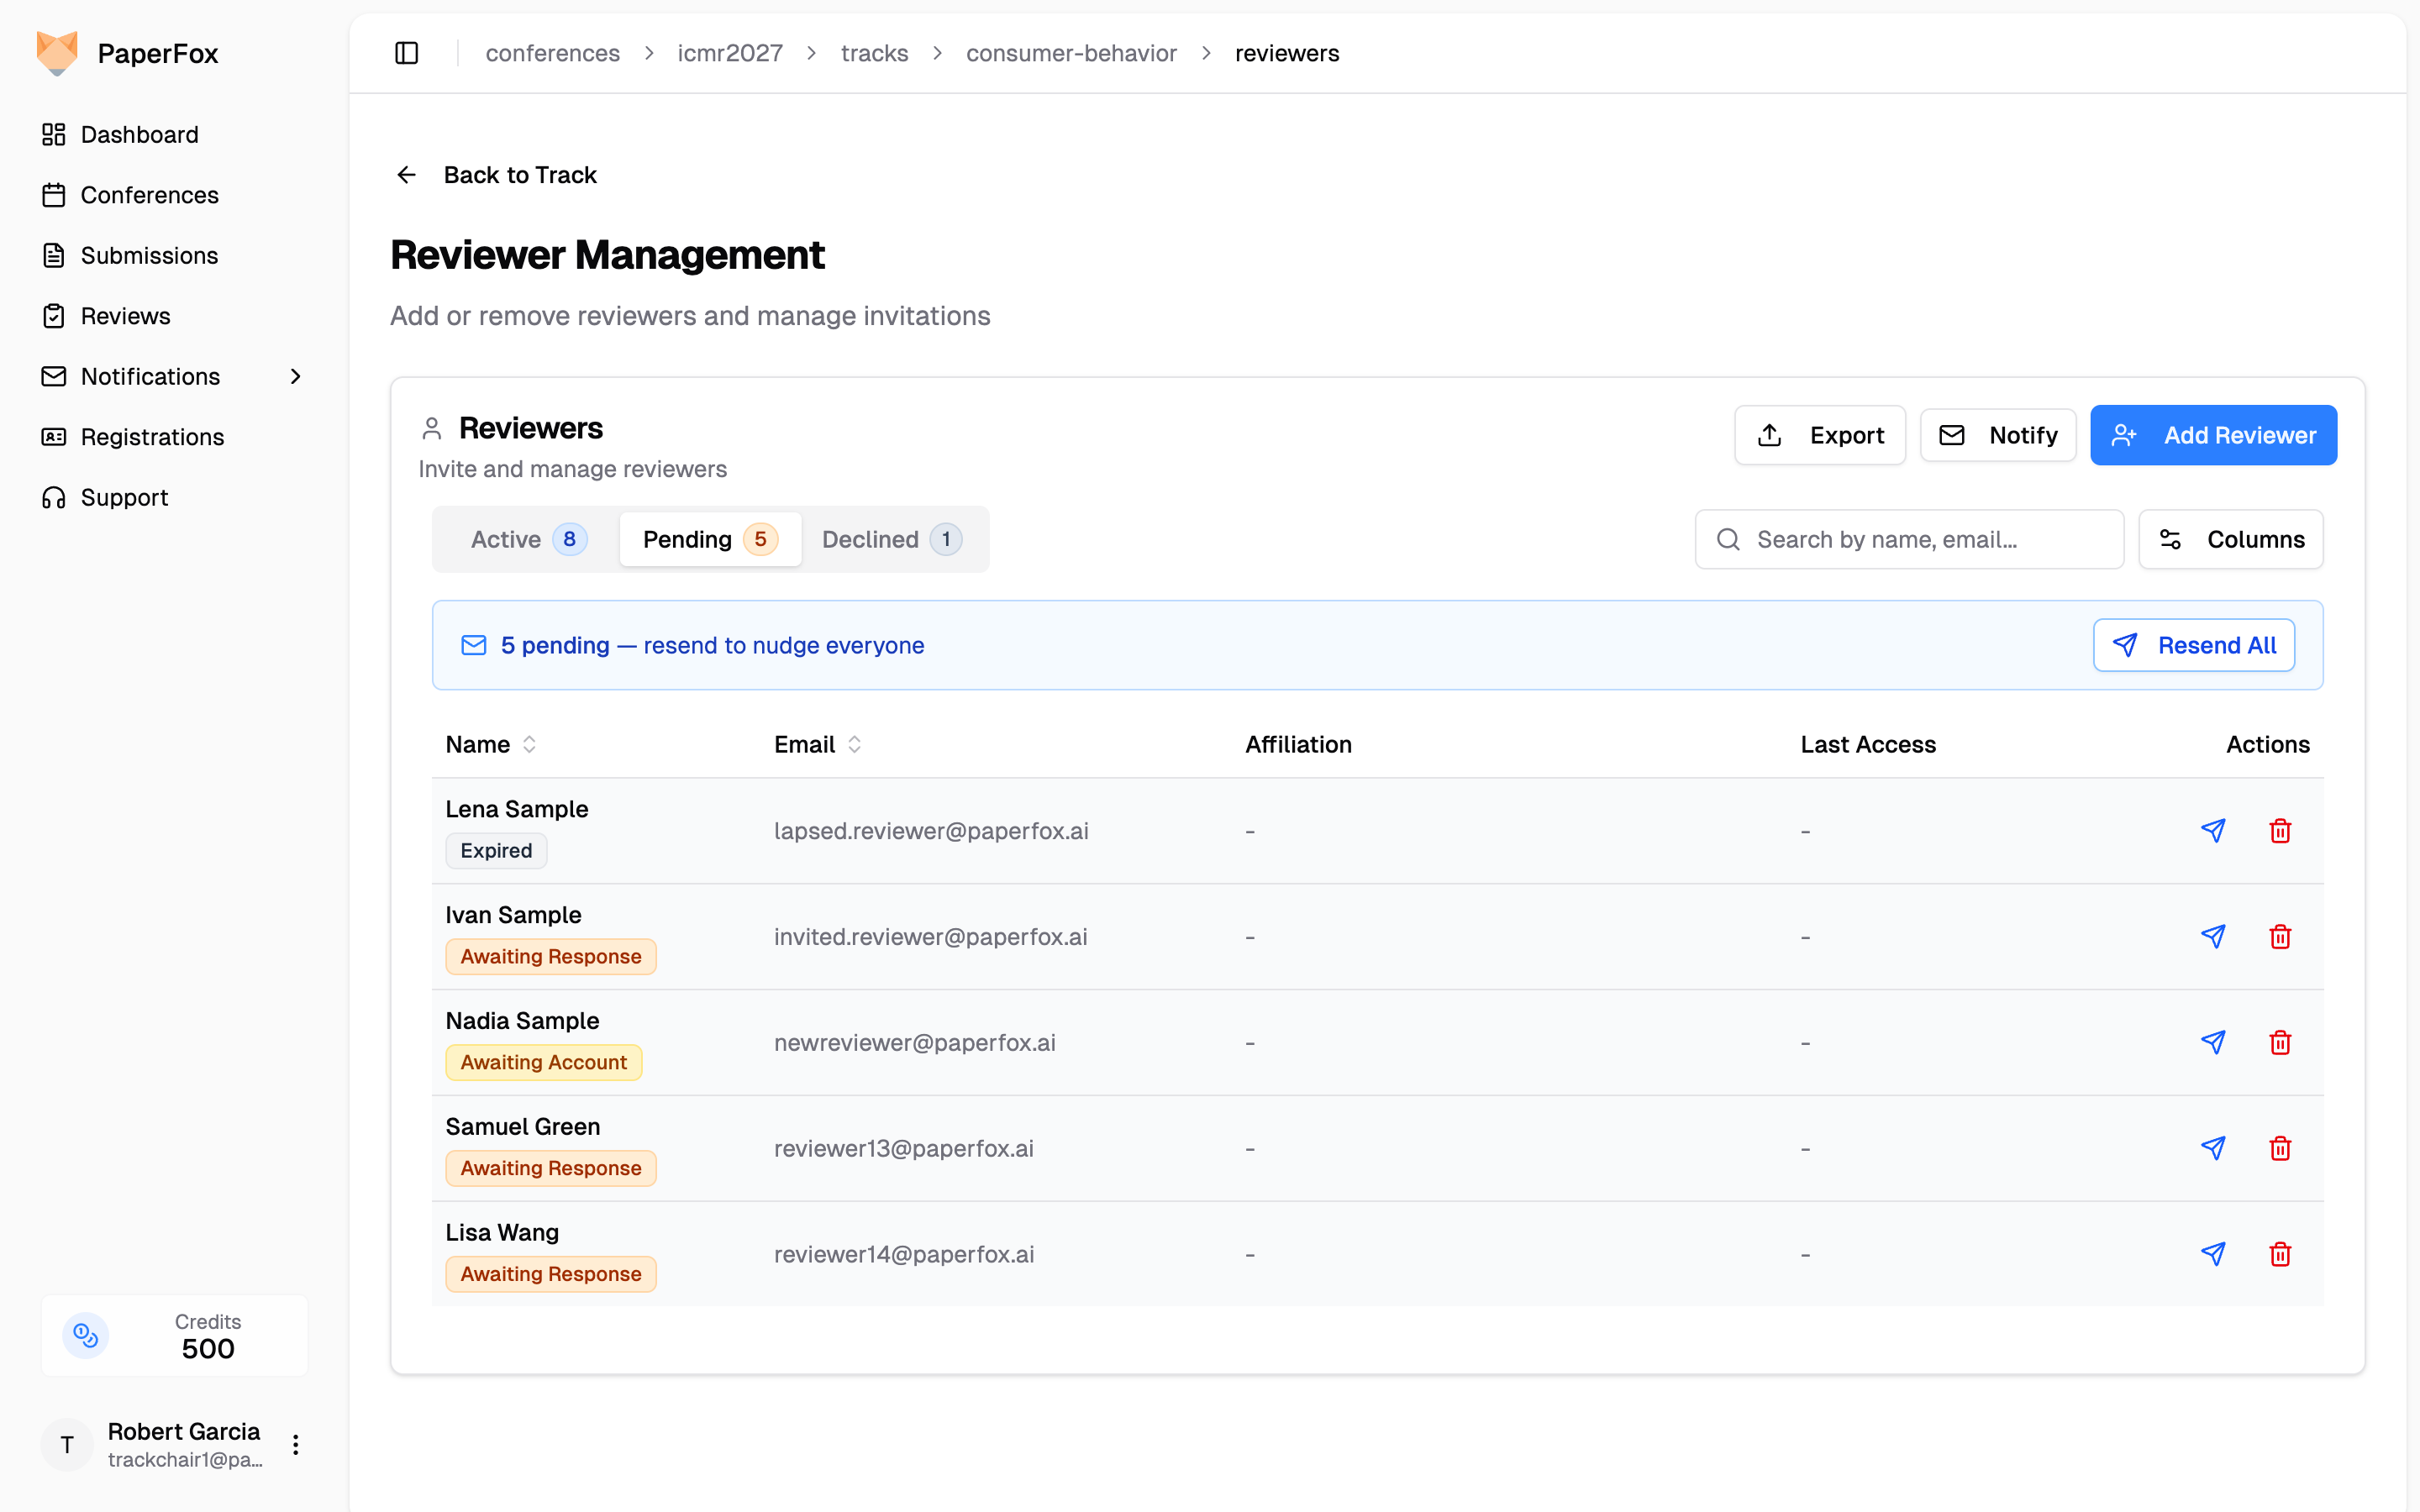This screenshot has width=2420, height=1512.
Task: Resend invitation to Lena Sample
Action: pyautogui.click(x=2213, y=830)
